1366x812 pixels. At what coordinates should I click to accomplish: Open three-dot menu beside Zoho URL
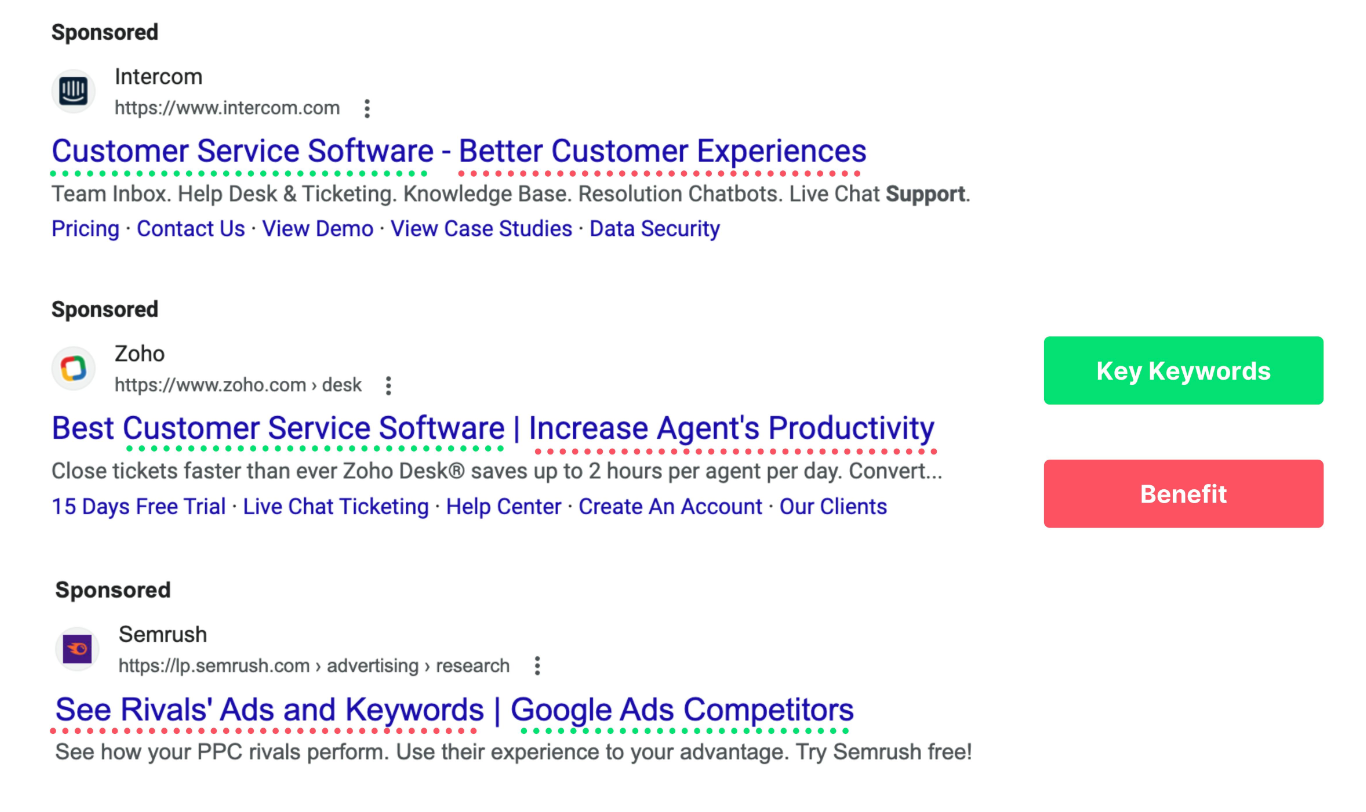tap(389, 385)
